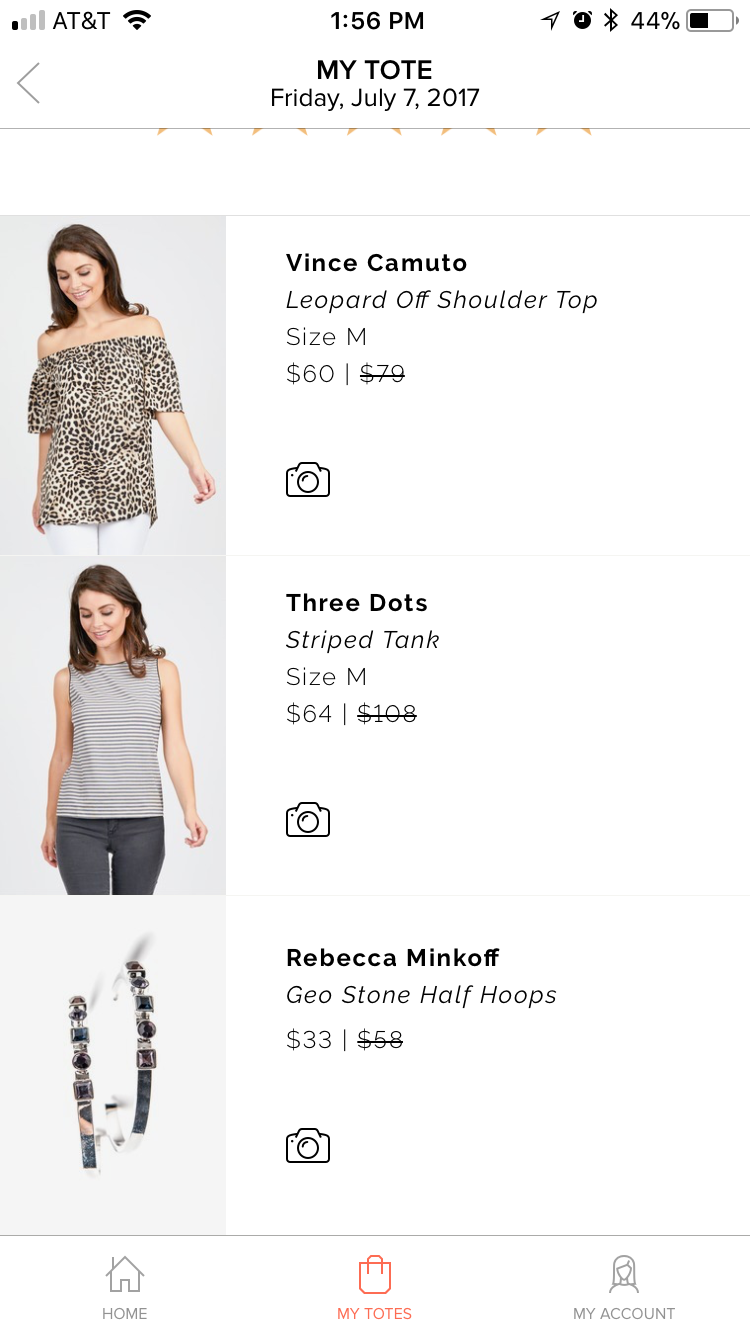
Task: Tap the MY TOTE header title
Action: (x=375, y=70)
